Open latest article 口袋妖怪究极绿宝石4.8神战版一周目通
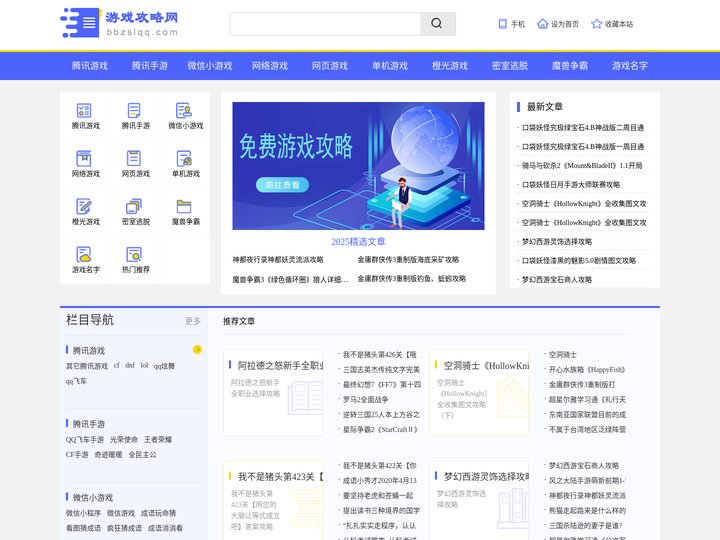 coord(583,147)
